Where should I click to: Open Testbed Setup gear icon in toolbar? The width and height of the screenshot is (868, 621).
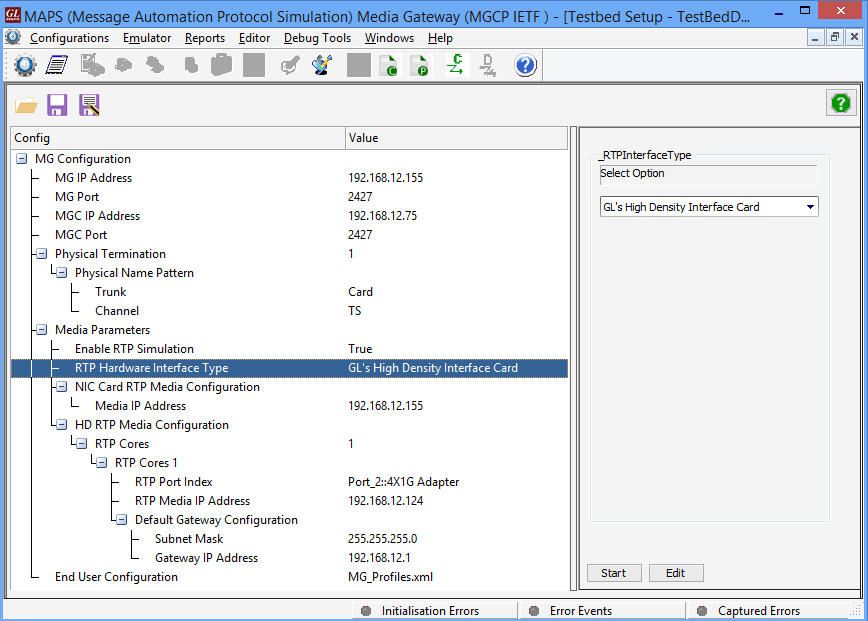point(25,65)
